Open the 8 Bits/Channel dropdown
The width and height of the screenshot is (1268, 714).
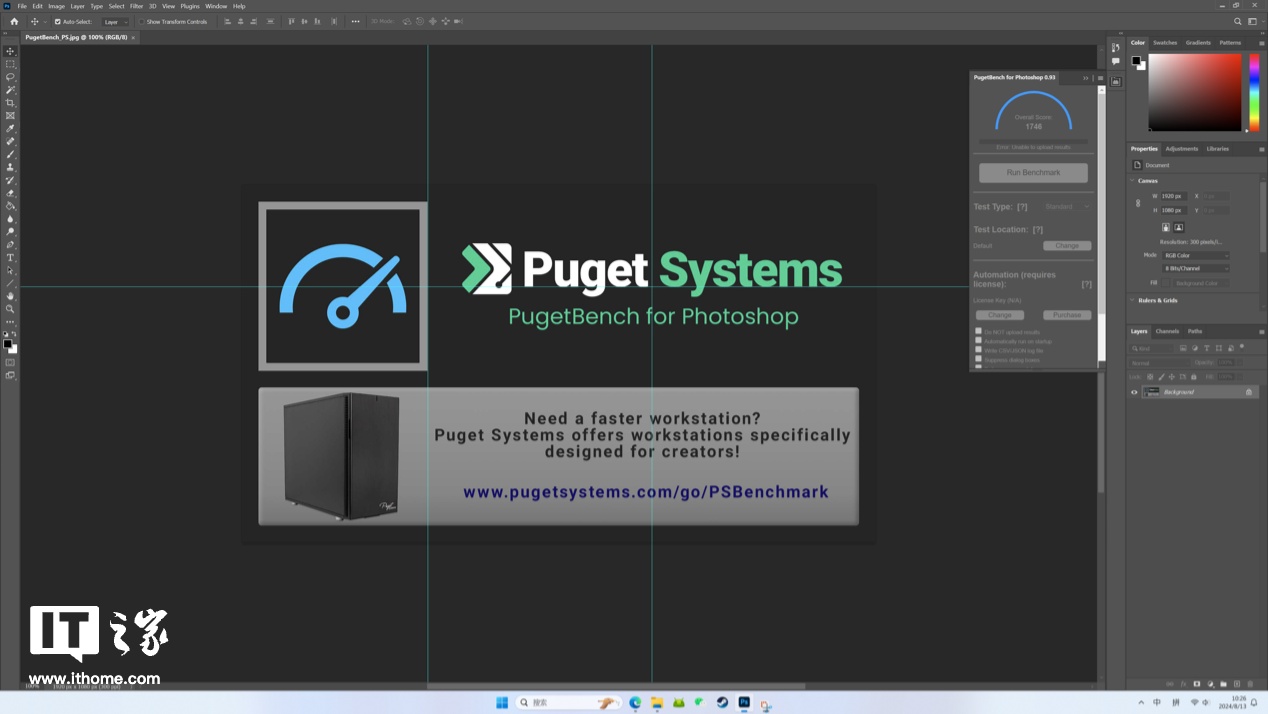pyautogui.click(x=1196, y=269)
